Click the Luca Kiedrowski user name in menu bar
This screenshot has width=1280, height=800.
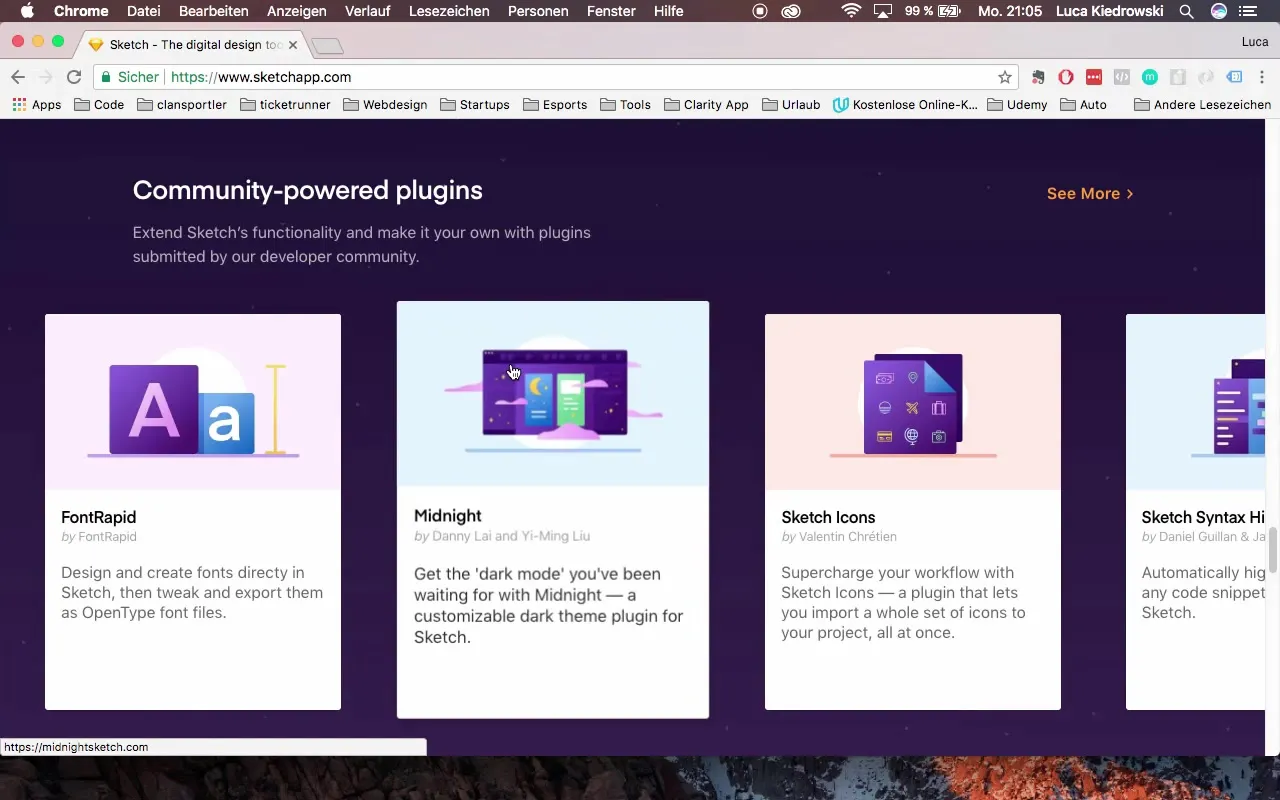(1112, 11)
